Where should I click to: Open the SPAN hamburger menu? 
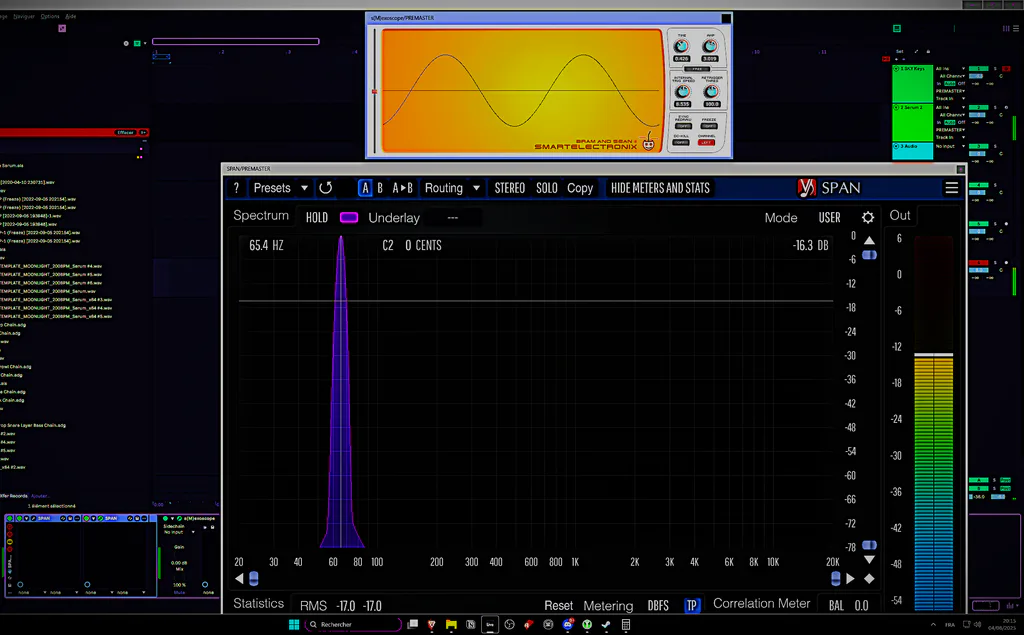(952, 188)
